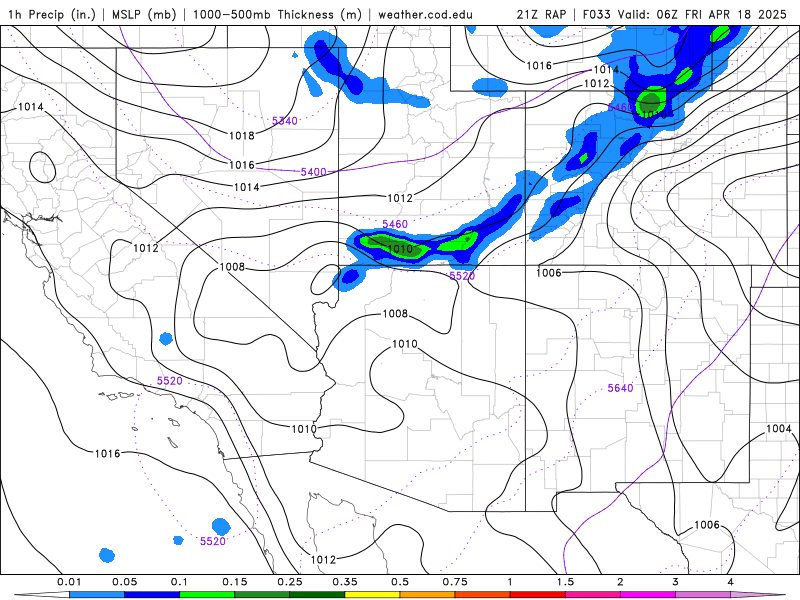Image resolution: width=800 pixels, height=600 pixels.
Task: Click the 1016 isobar label over the ocean
Action: click(x=107, y=454)
